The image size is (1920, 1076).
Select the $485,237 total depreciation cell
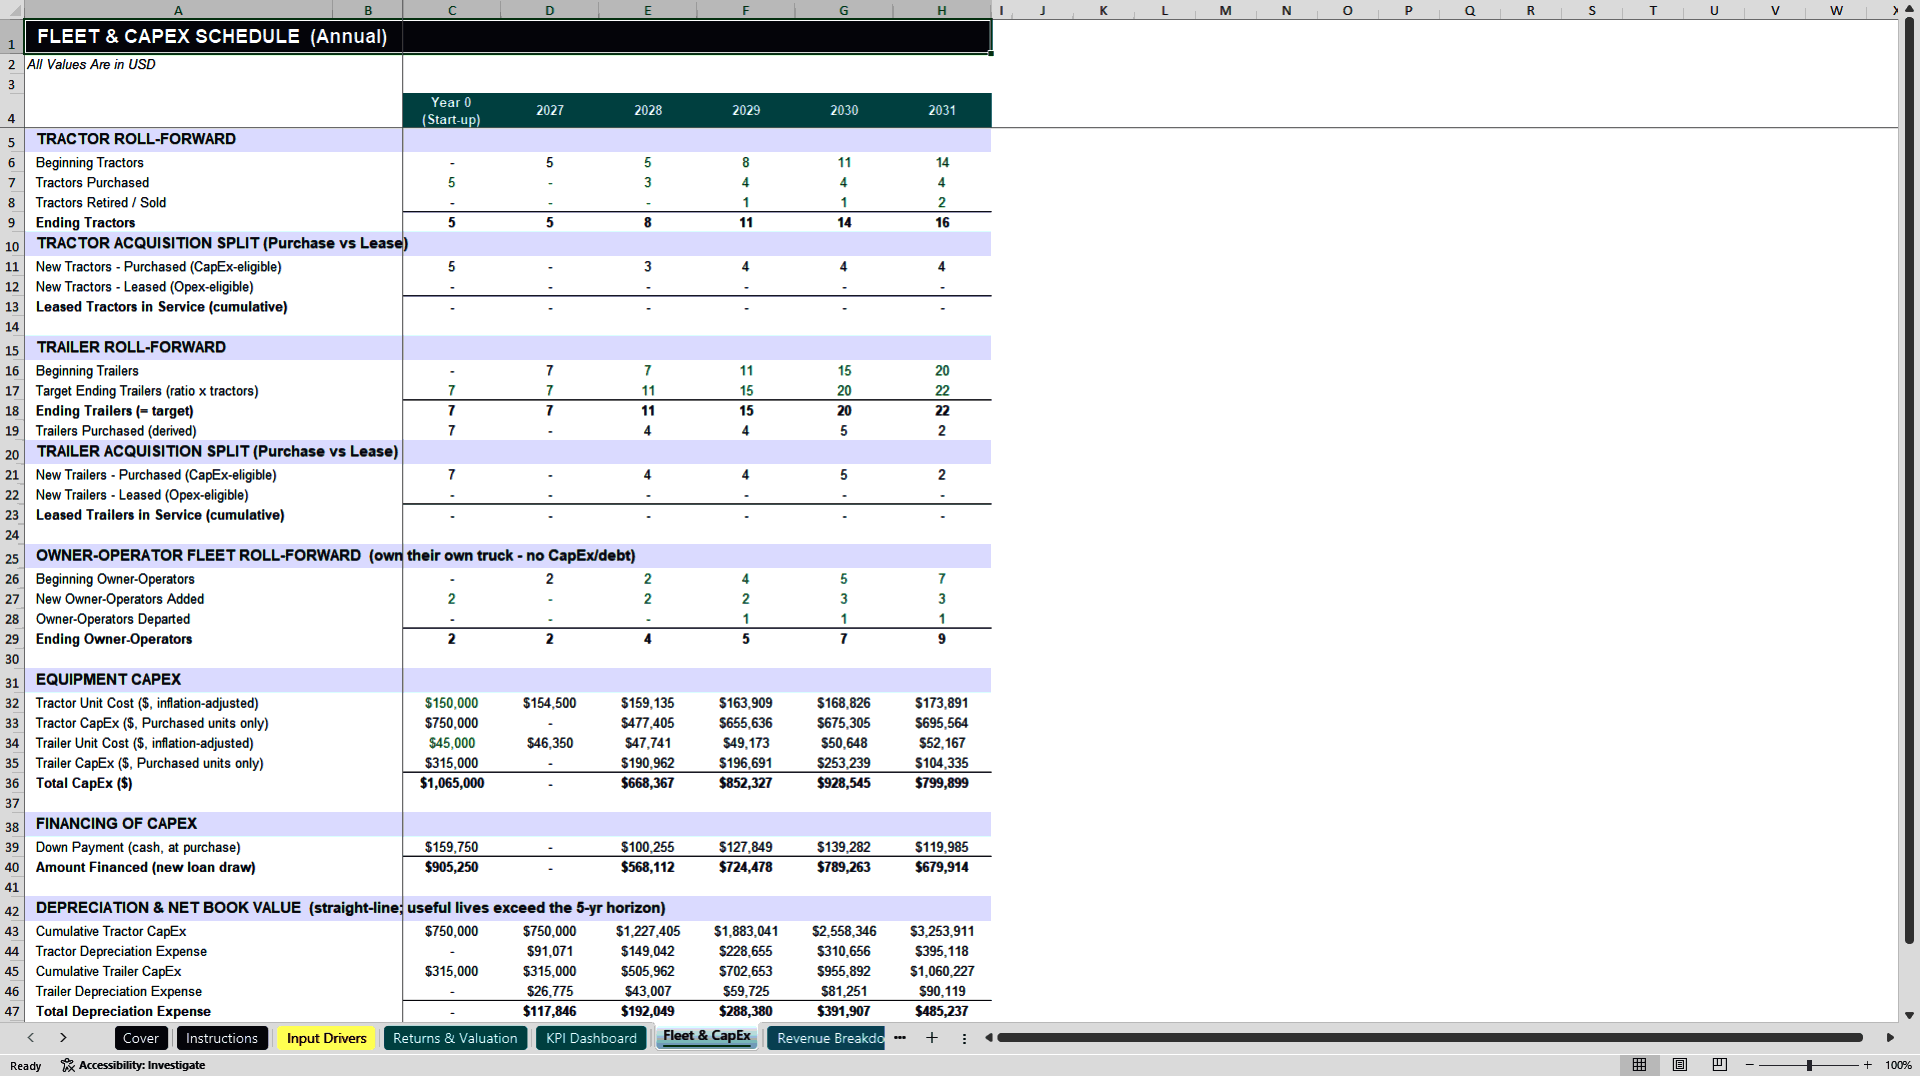coord(942,1011)
